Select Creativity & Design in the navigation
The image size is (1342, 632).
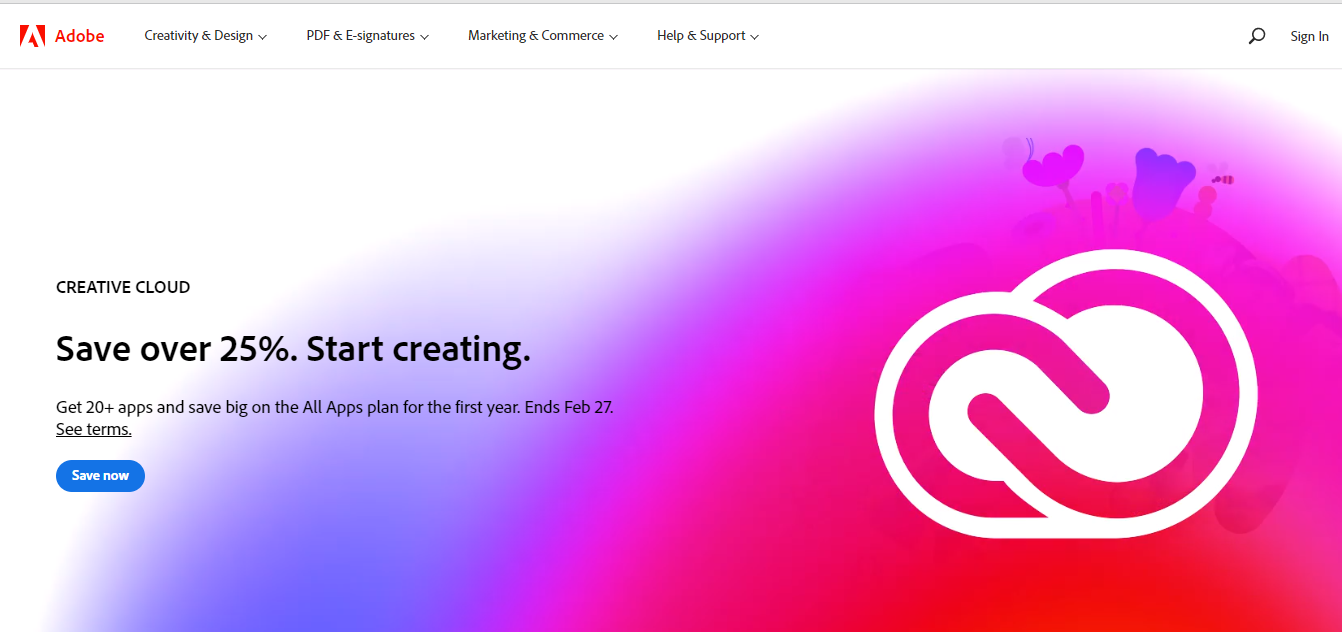[198, 35]
